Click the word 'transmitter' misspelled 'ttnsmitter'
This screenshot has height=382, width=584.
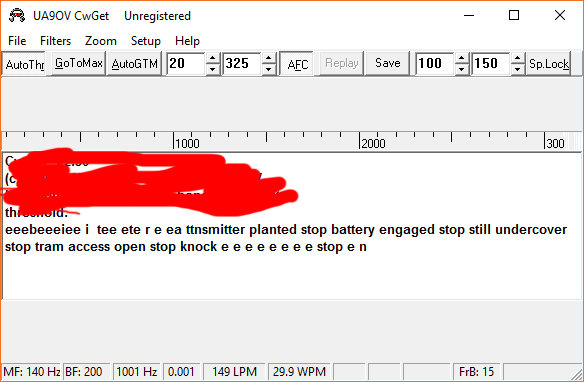click(216, 230)
